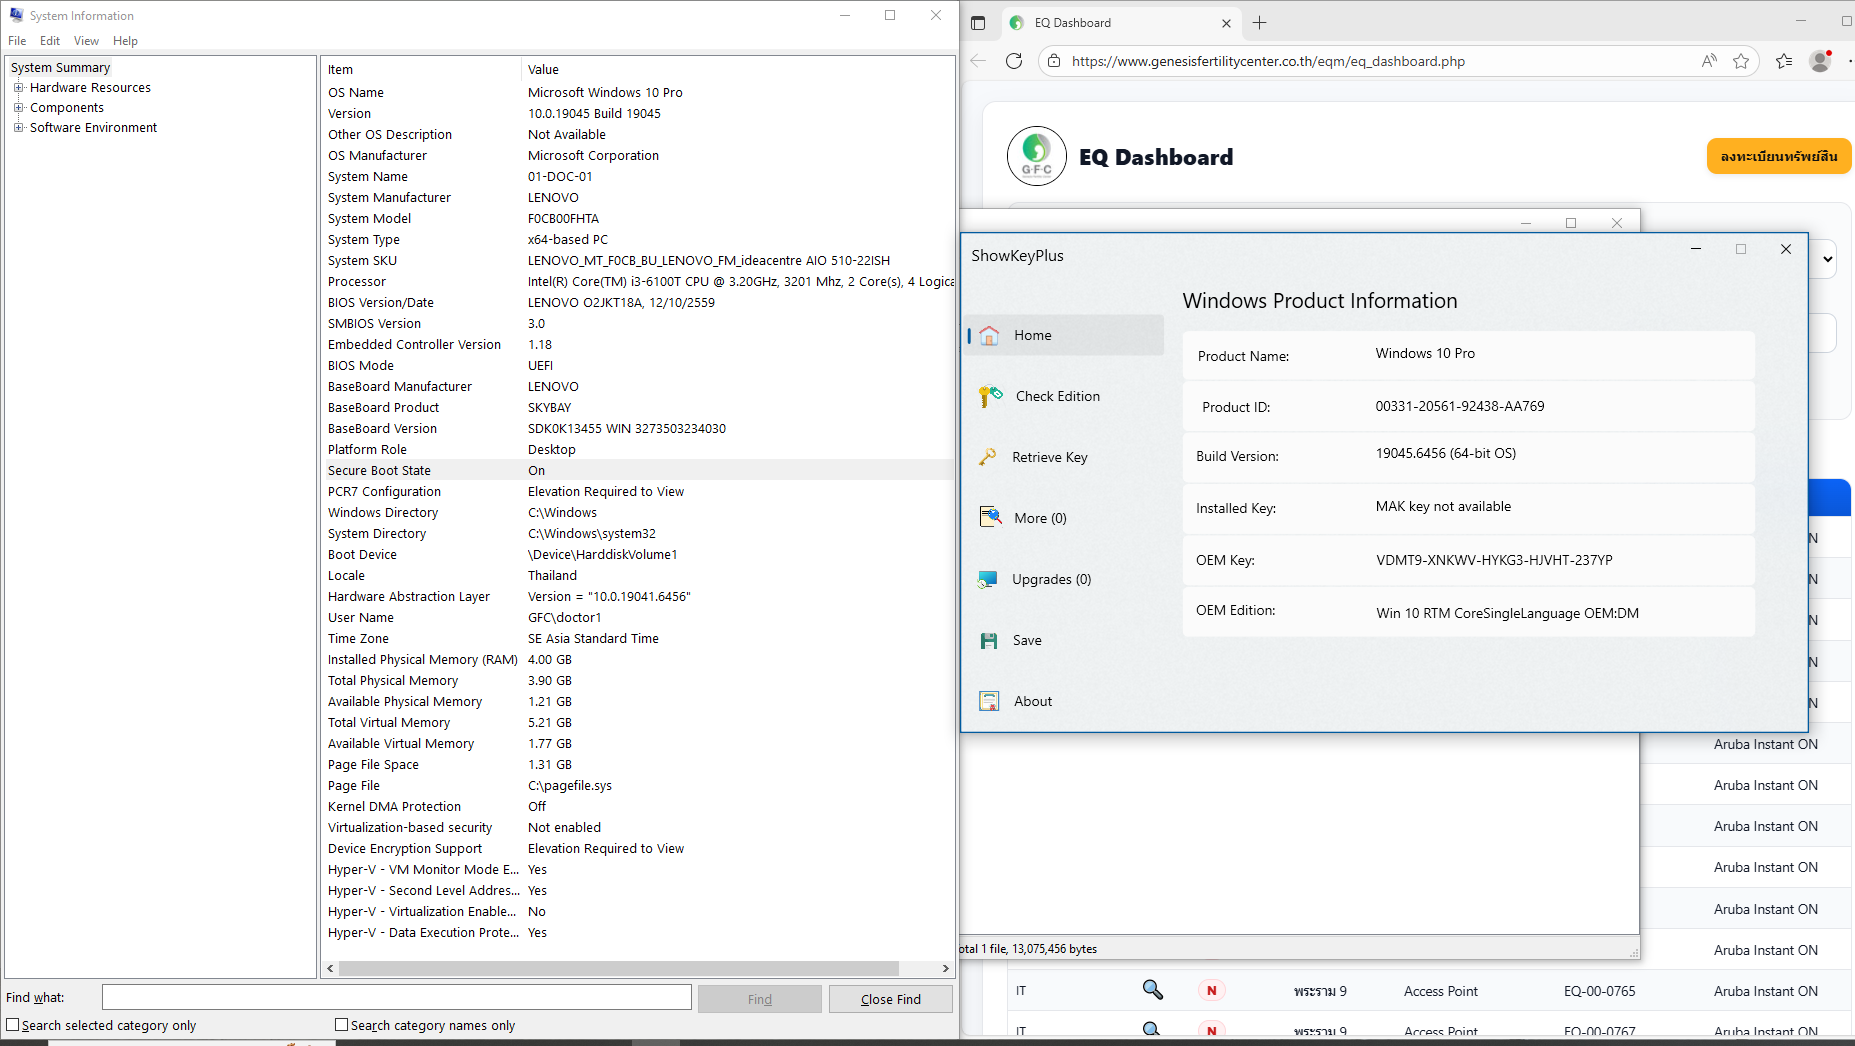Refresh the EQ Dashboard page
The image size is (1855, 1046).
coord(1013,61)
